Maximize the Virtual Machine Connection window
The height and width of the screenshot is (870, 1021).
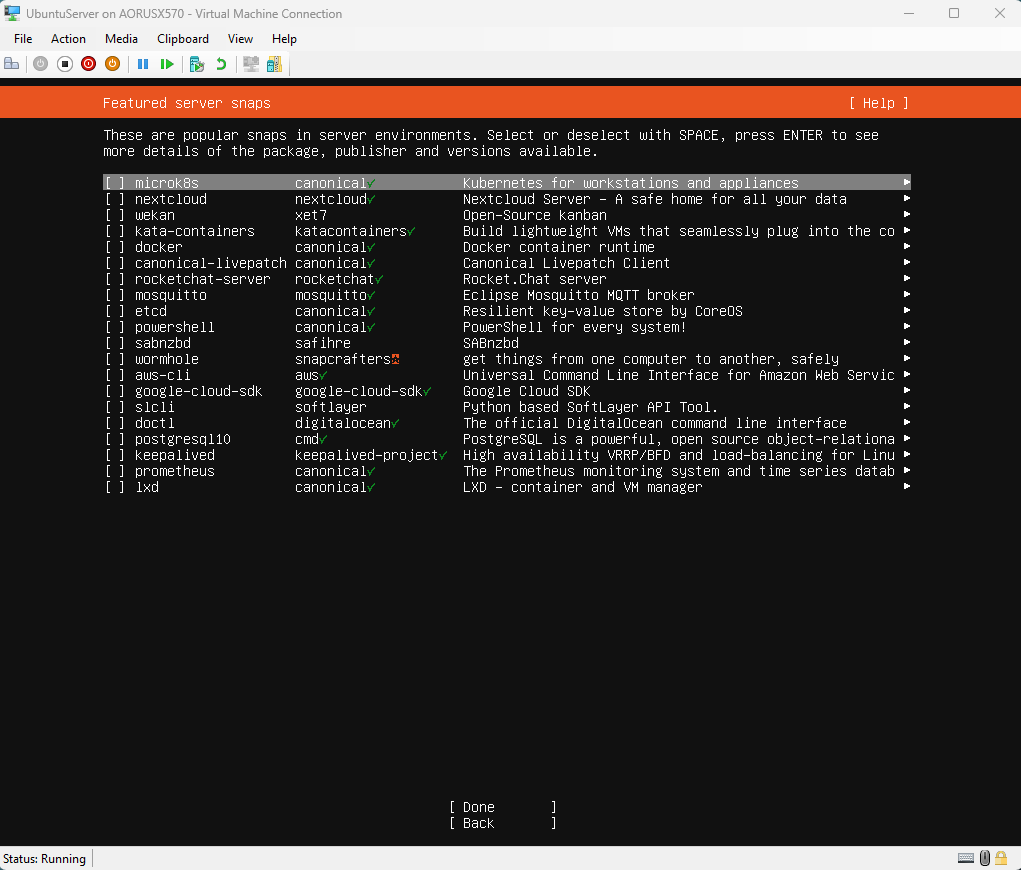[x=954, y=13]
